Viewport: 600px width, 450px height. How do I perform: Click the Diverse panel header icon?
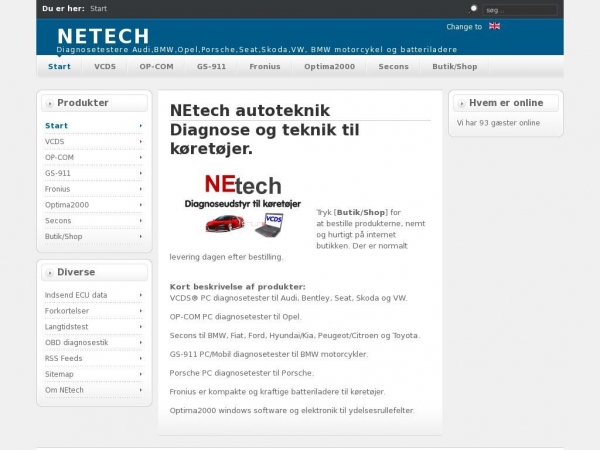tap(49, 272)
